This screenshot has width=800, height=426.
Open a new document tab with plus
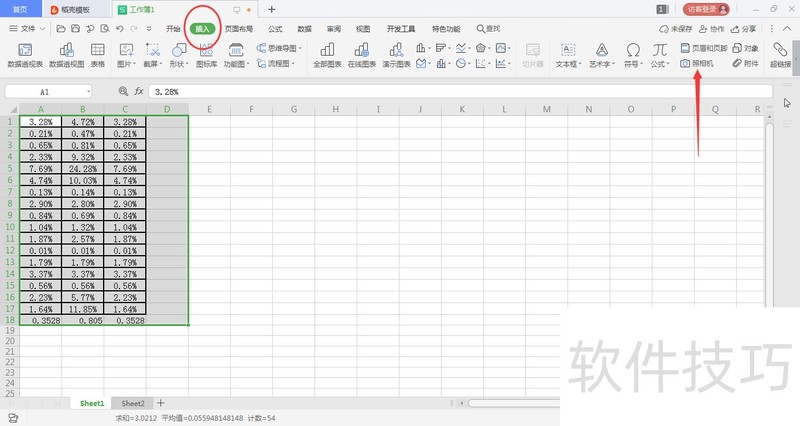point(271,9)
